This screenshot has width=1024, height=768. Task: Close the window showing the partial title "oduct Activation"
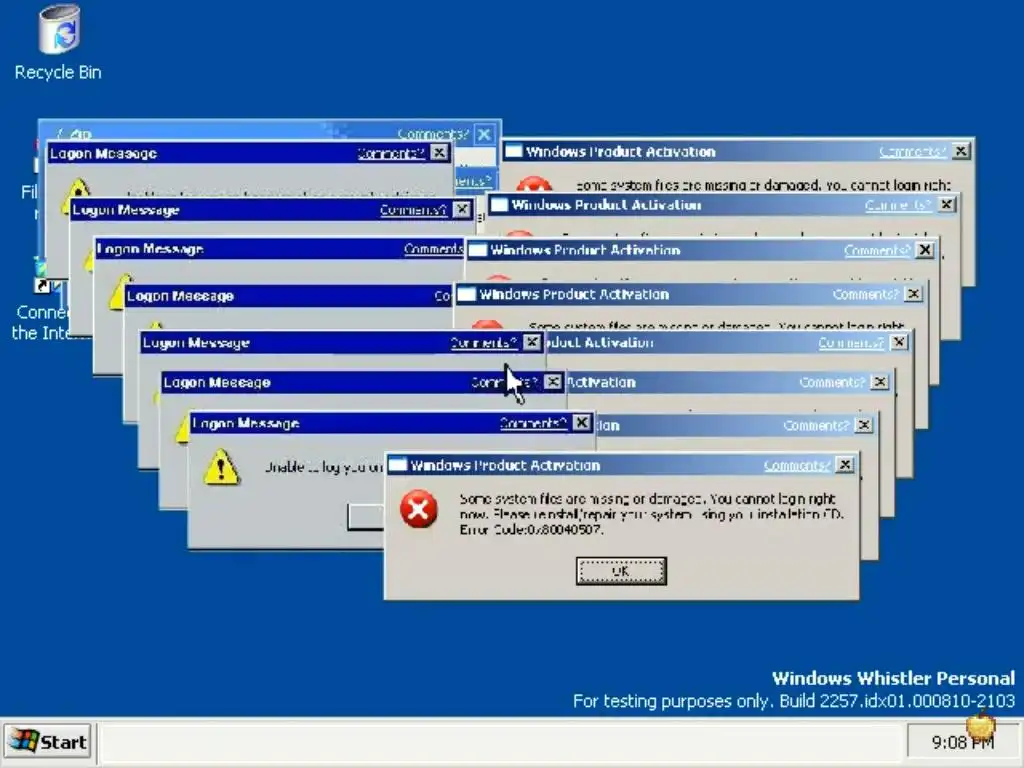[x=899, y=342]
